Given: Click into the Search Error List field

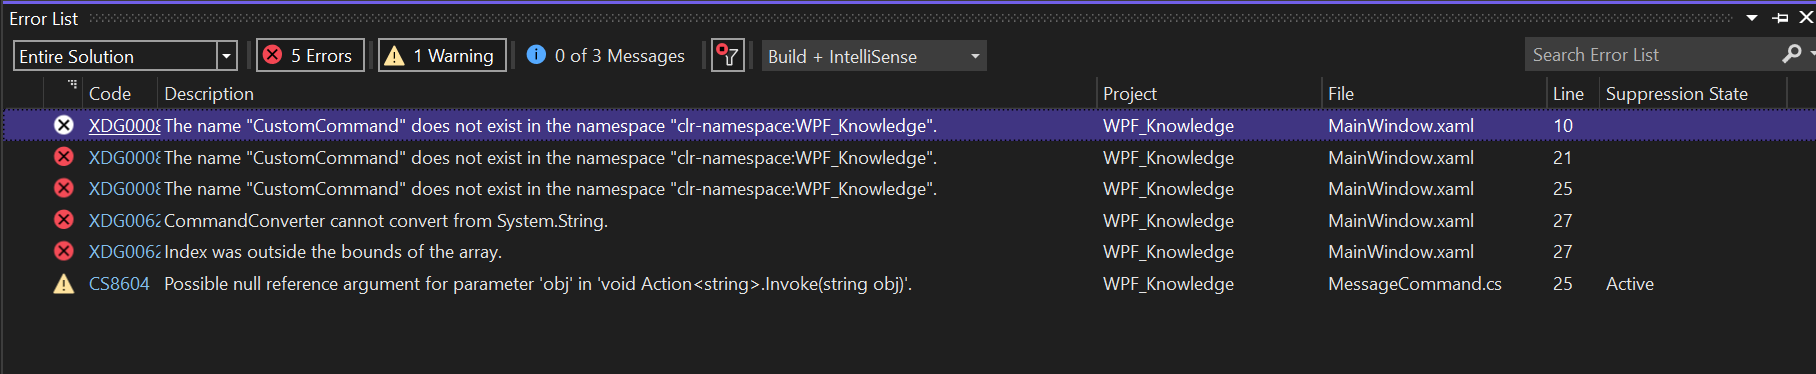Looking at the screenshot, I should pyautogui.click(x=1652, y=55).
